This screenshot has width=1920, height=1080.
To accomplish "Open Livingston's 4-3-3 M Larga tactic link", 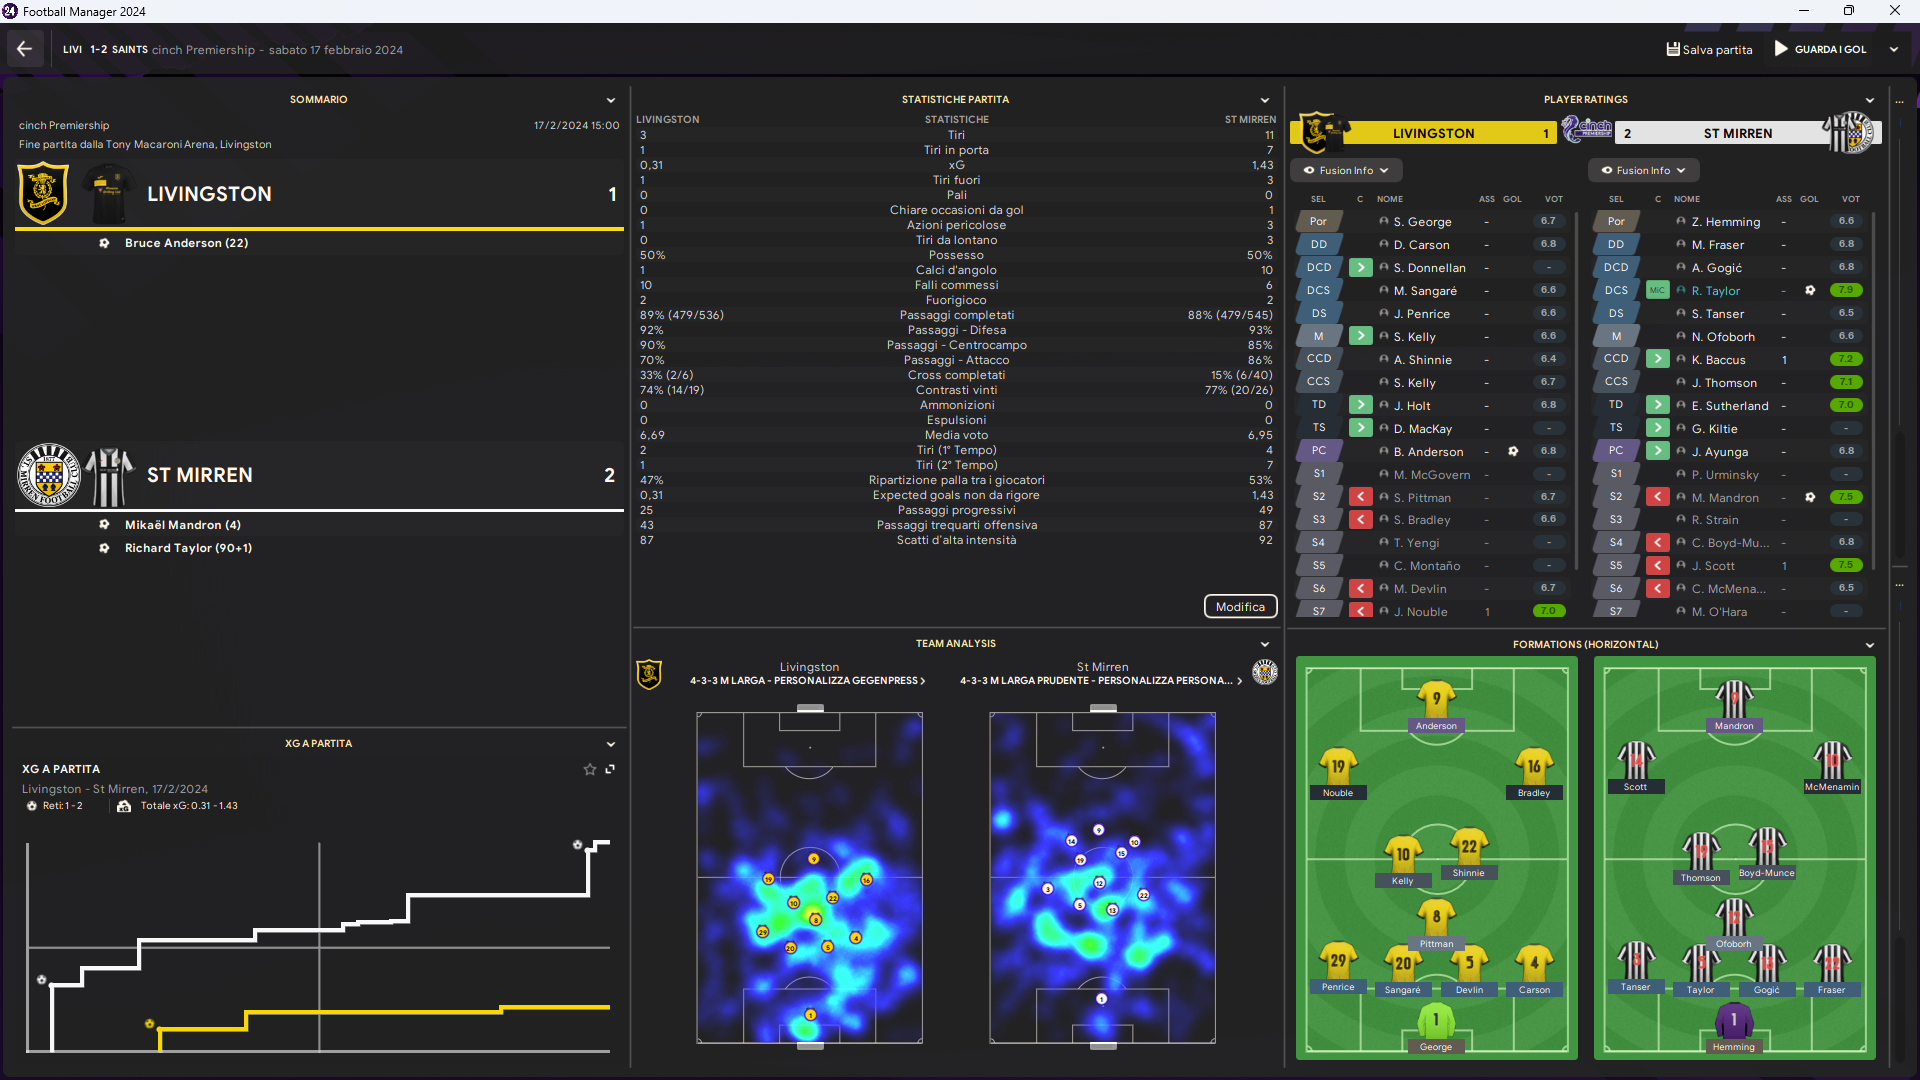I will pyautogui.click(x=807, y=681).
